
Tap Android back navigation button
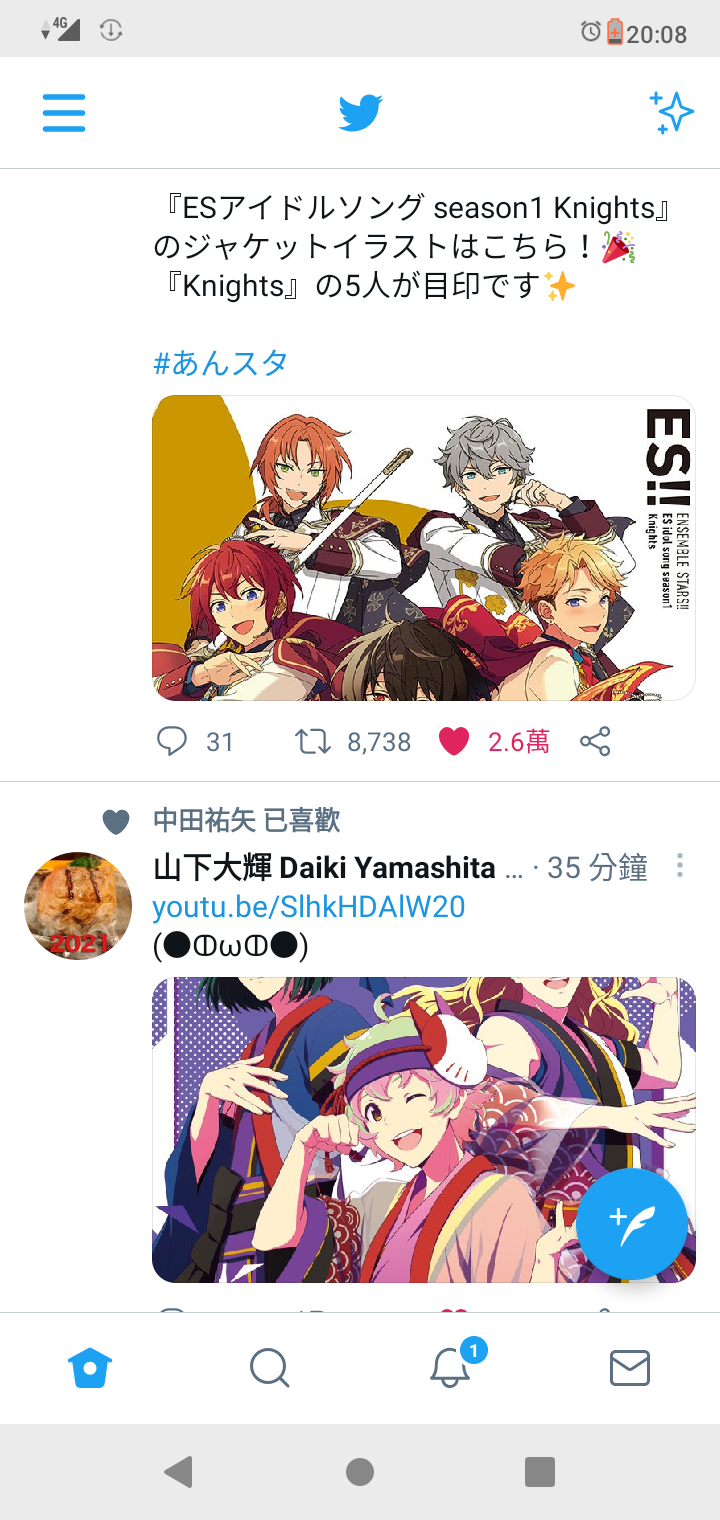(178, 1471)
